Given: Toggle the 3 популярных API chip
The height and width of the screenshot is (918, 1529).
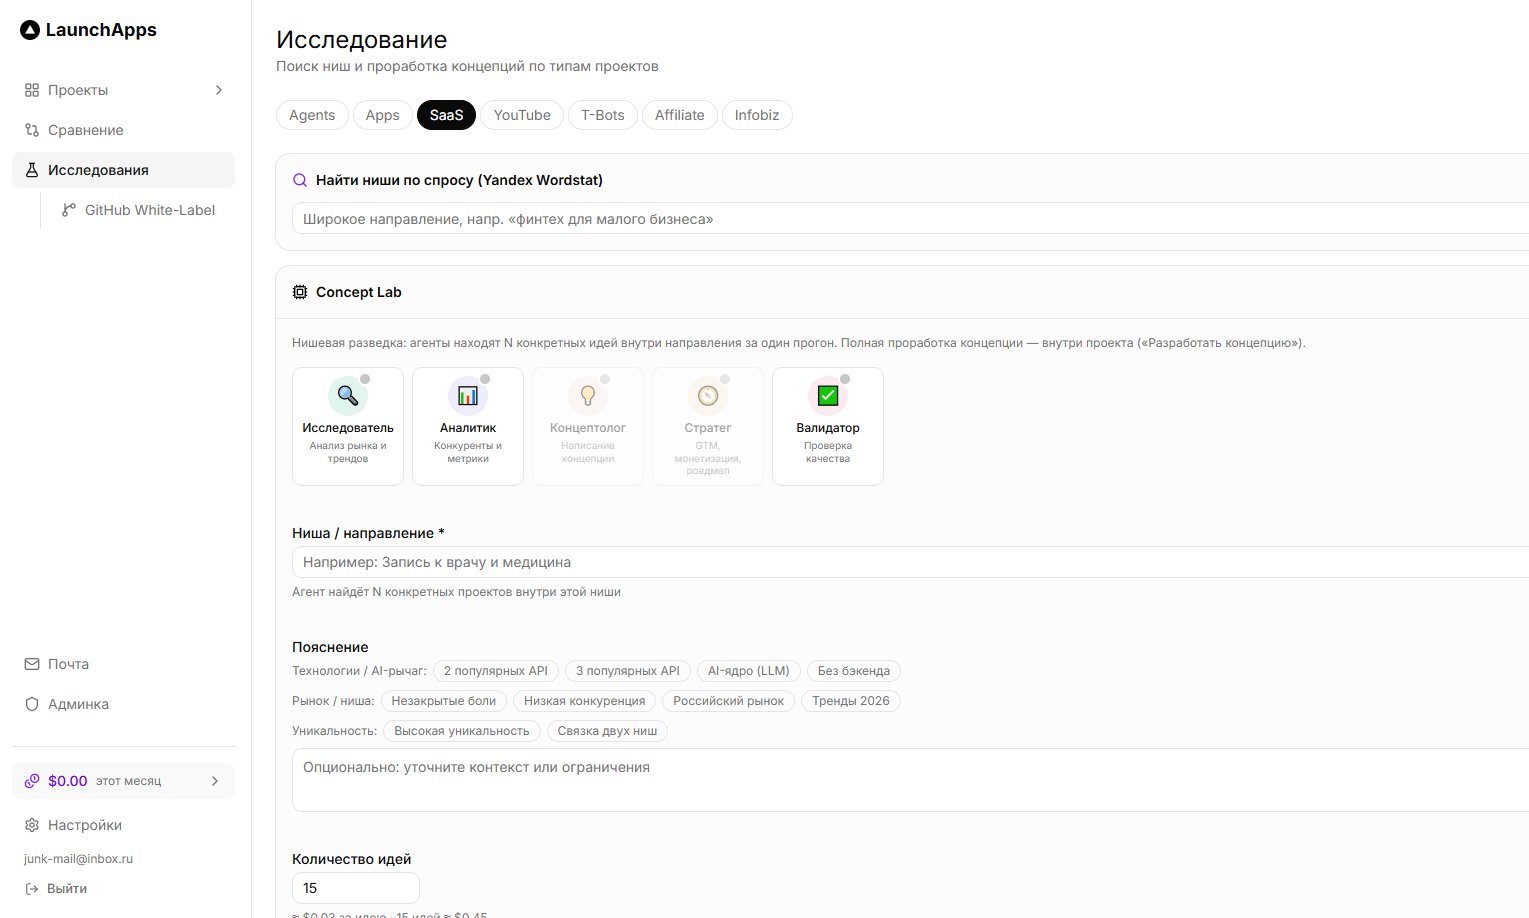Looking at the screenshot, I should (628, 671).
